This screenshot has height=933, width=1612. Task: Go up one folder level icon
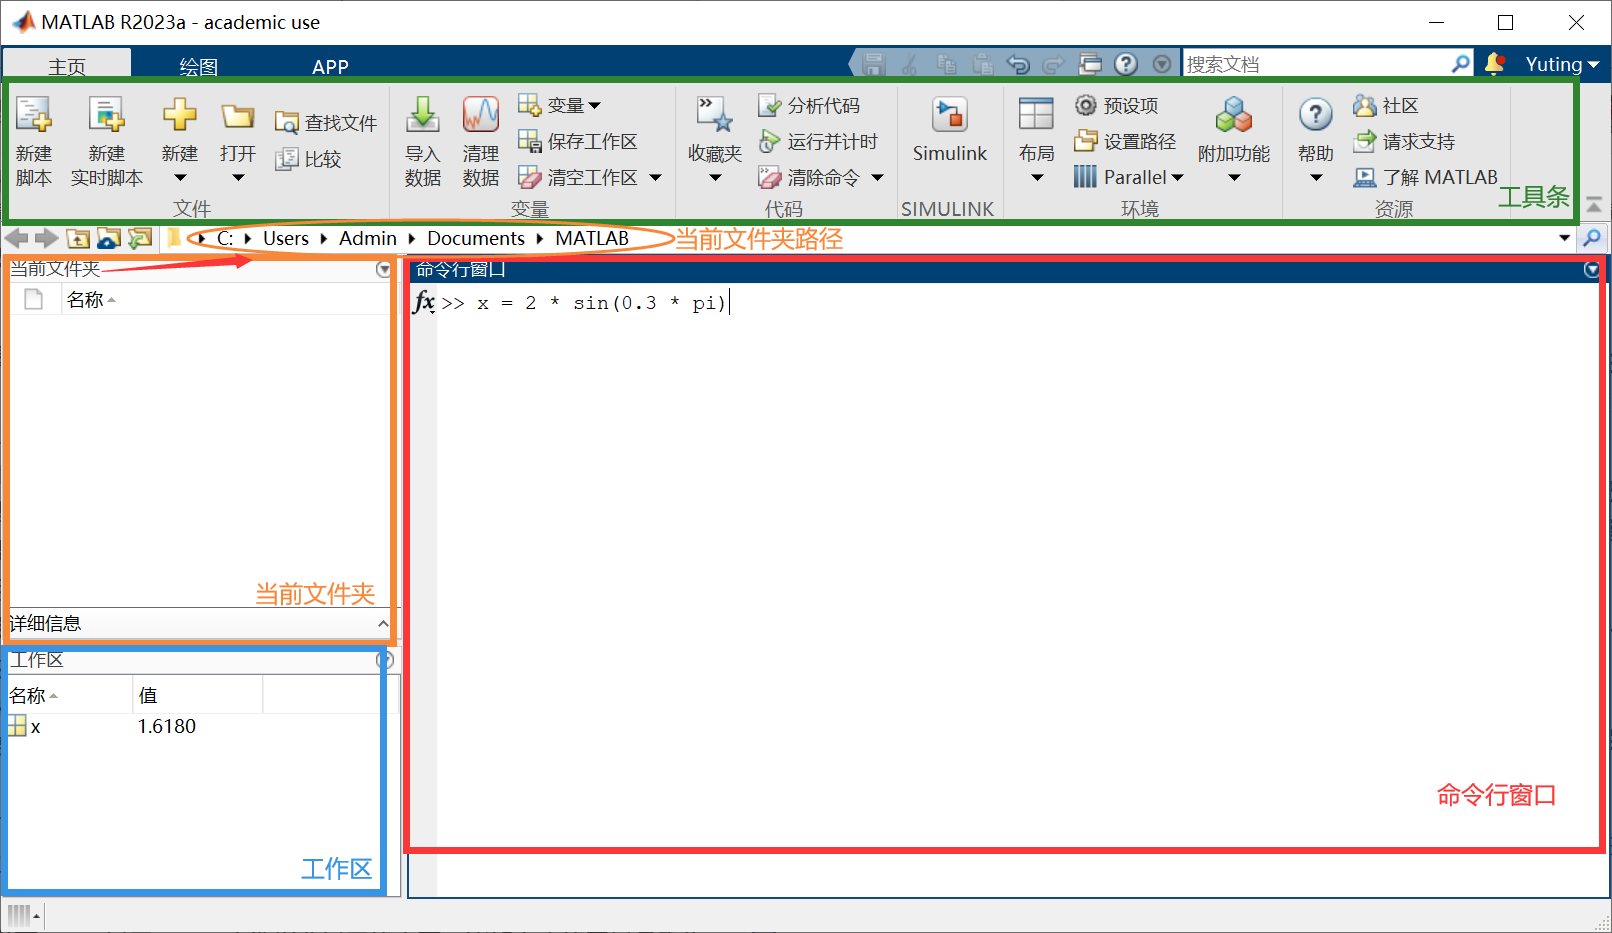pos(78,238)
